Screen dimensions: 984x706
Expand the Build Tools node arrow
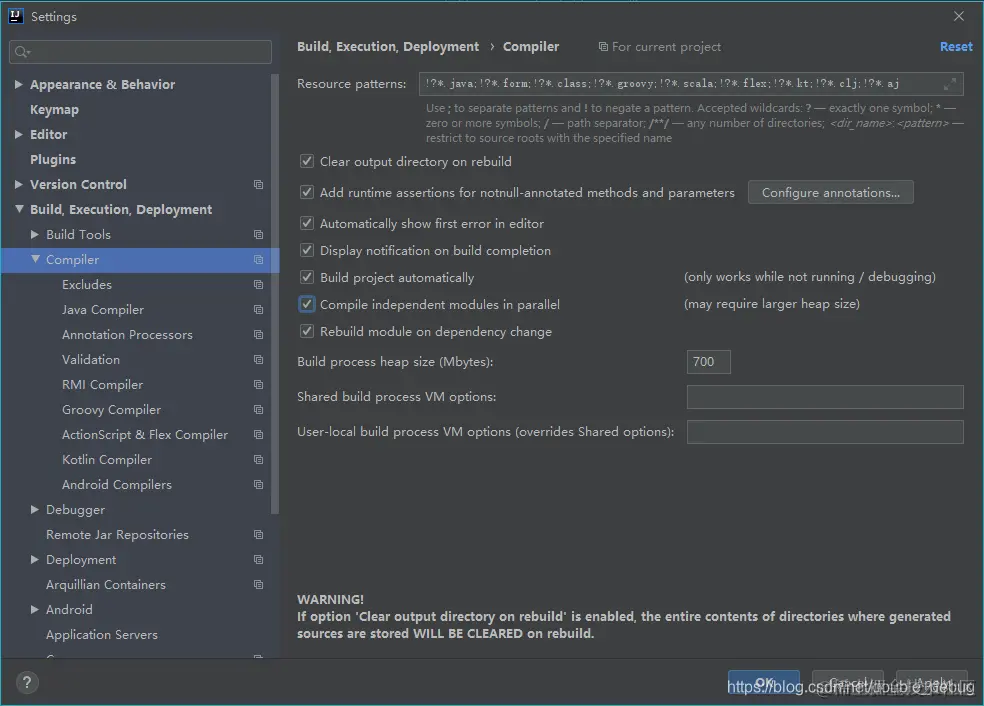point(35,234)
